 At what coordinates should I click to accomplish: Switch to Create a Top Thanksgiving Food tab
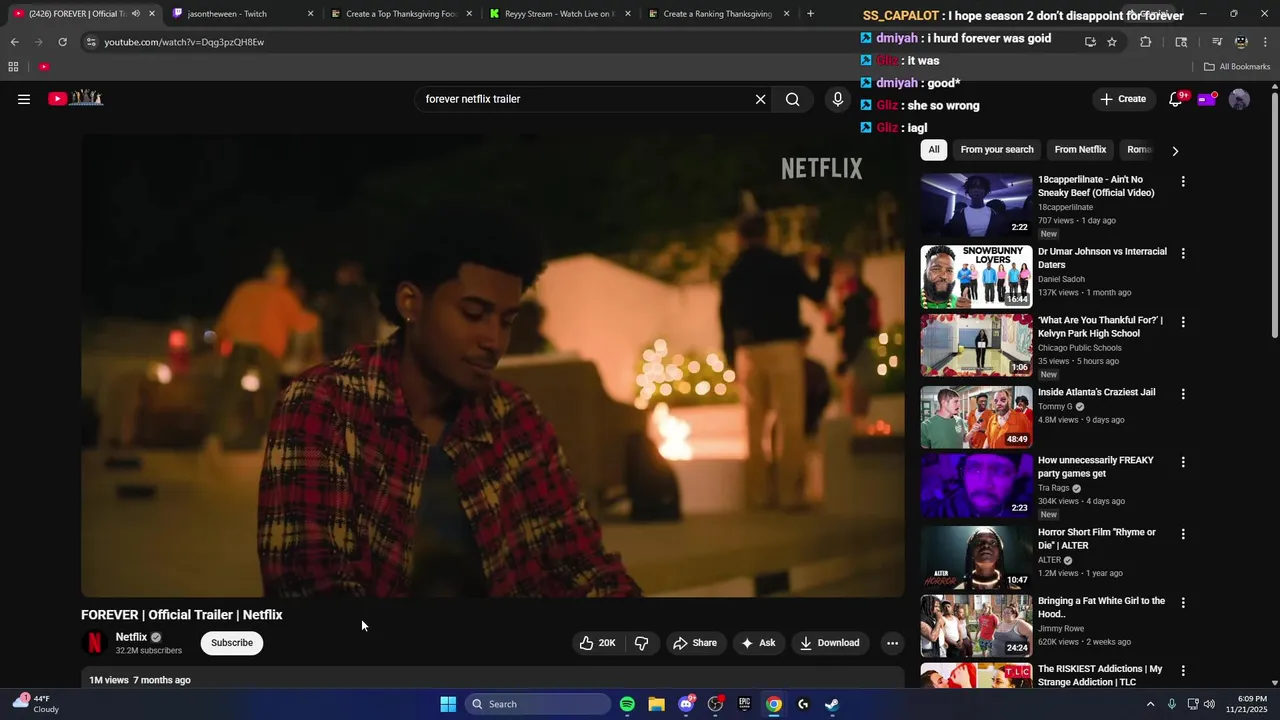click(x=400, y=14)
